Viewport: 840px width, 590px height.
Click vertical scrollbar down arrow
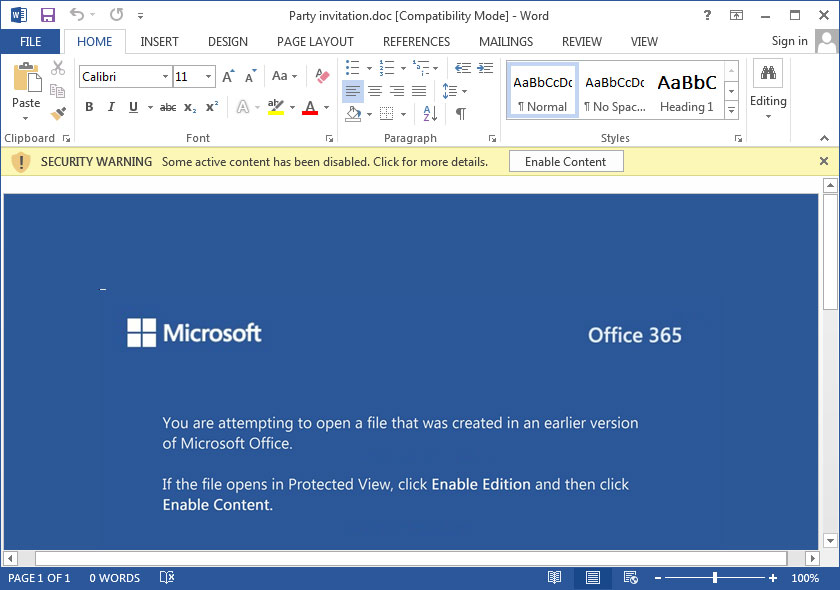[x=830, y=540]
